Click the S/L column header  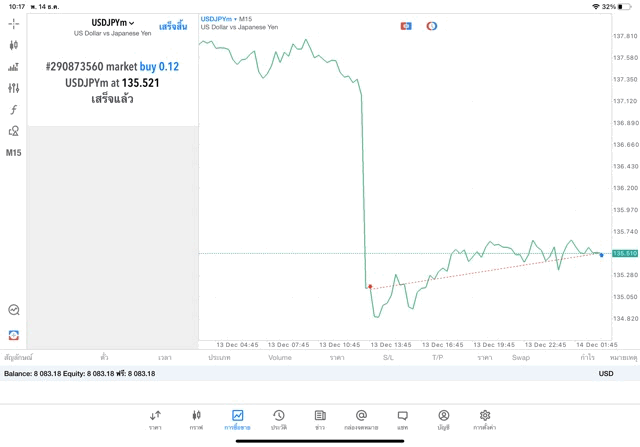pyautogui.click(x=388, y=358)
